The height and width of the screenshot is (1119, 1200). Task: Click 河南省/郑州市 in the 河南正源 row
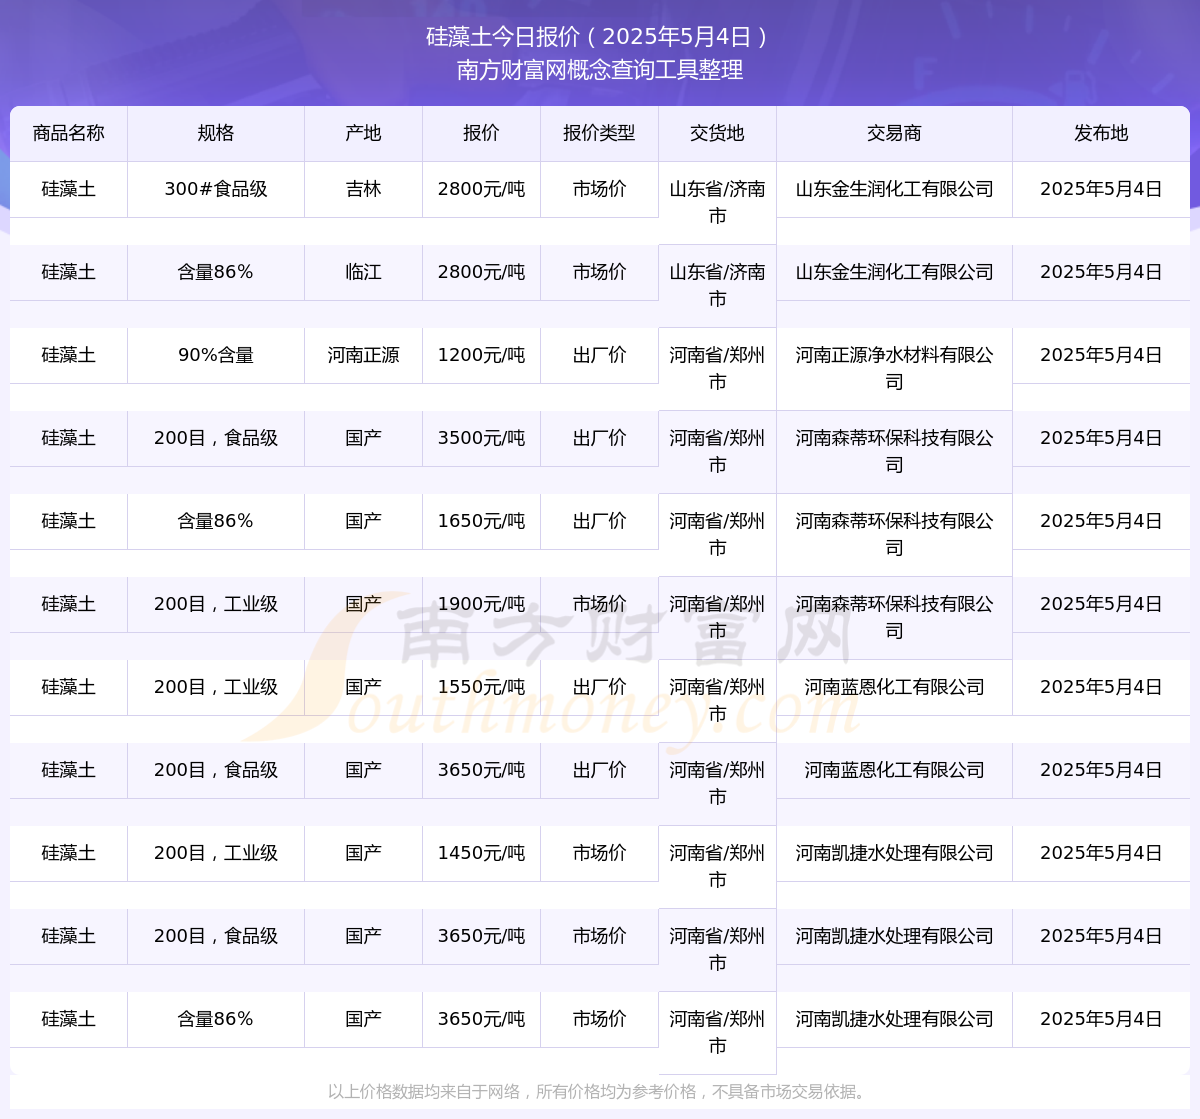tap(718, 368)
